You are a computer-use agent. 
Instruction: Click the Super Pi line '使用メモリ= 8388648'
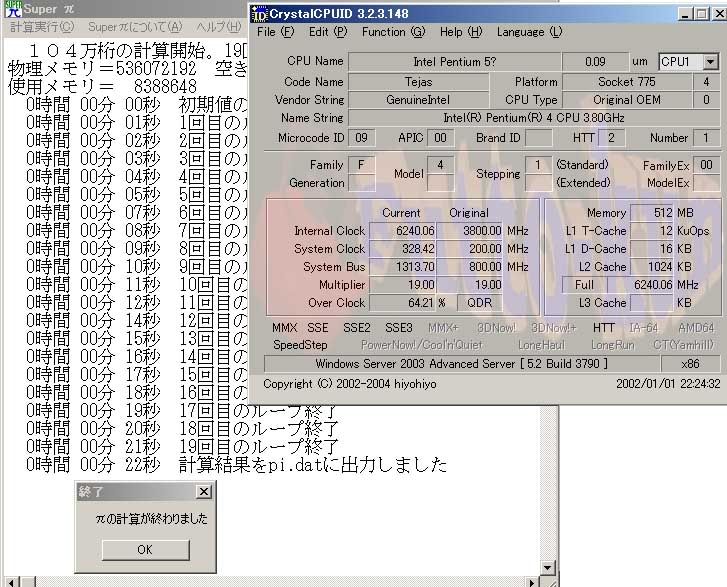click(102, 87)
